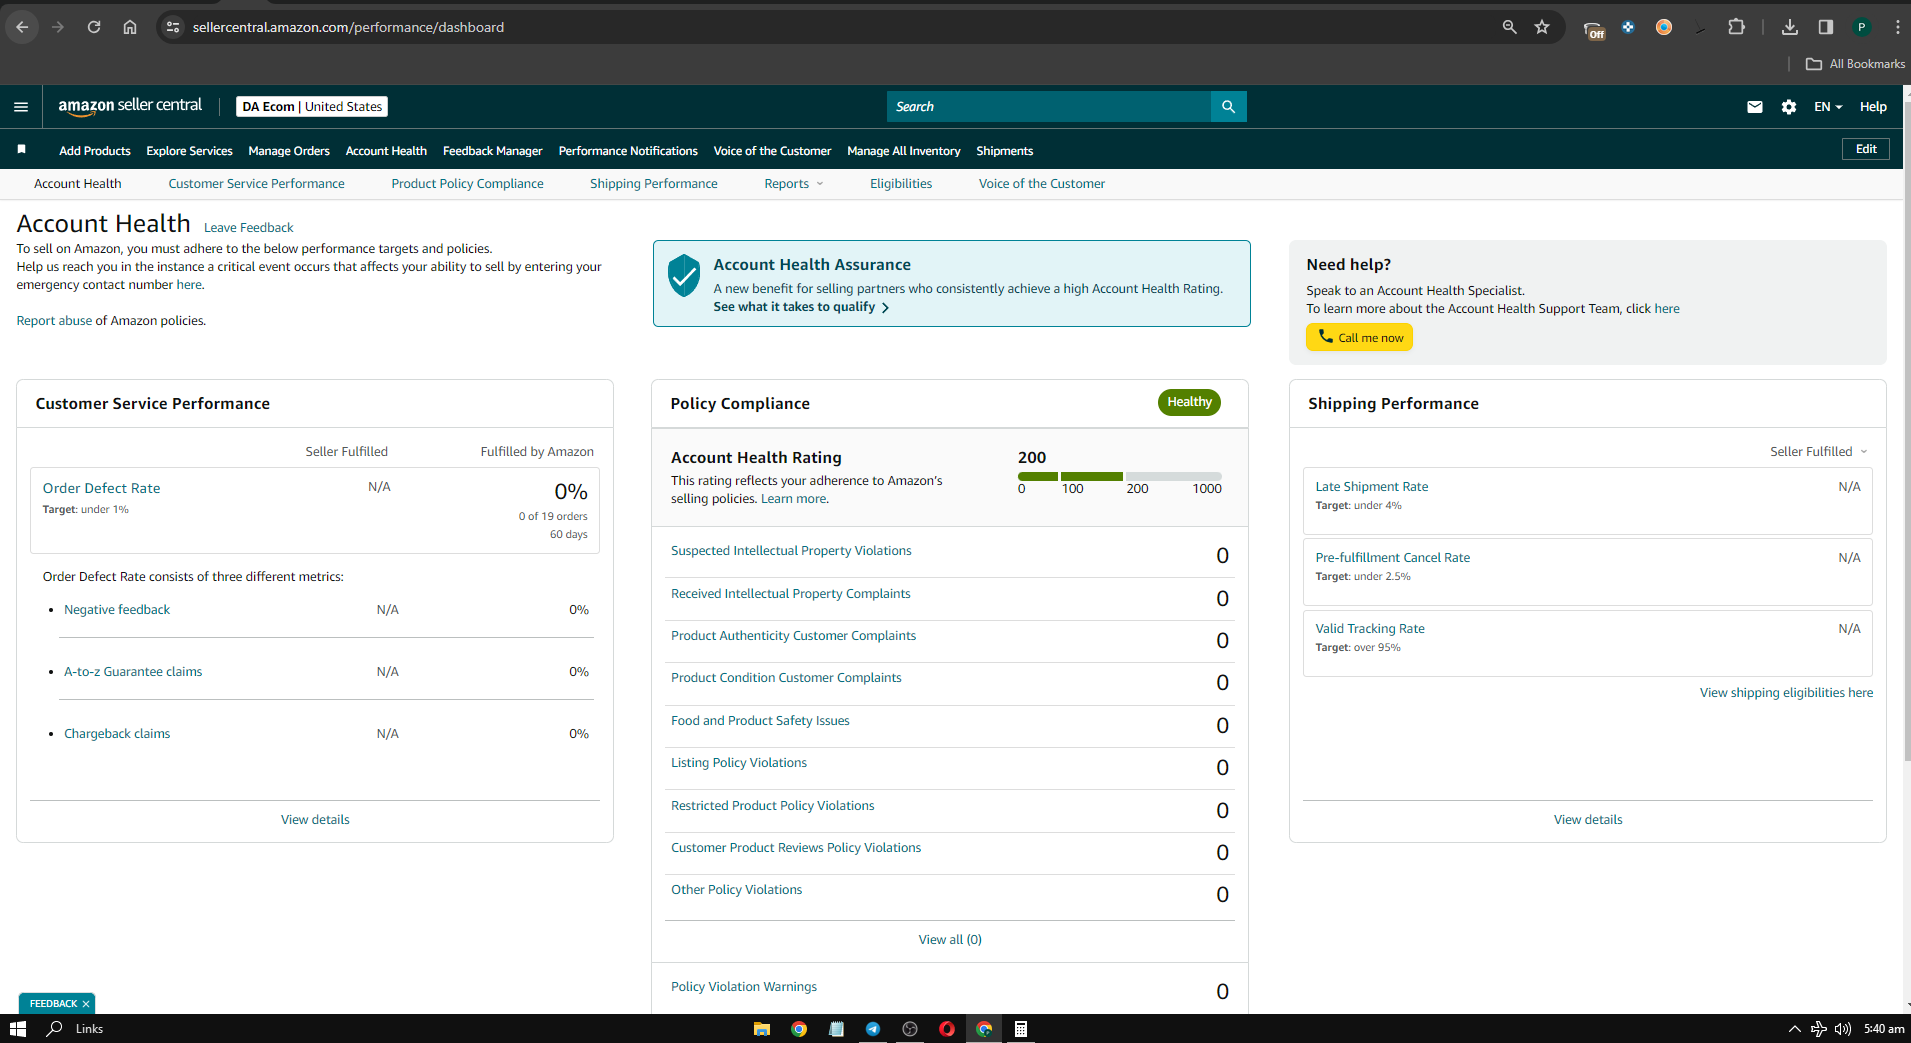Show hidden system tray icons chevron

pyautogui.click(x=1795, y=1029)
